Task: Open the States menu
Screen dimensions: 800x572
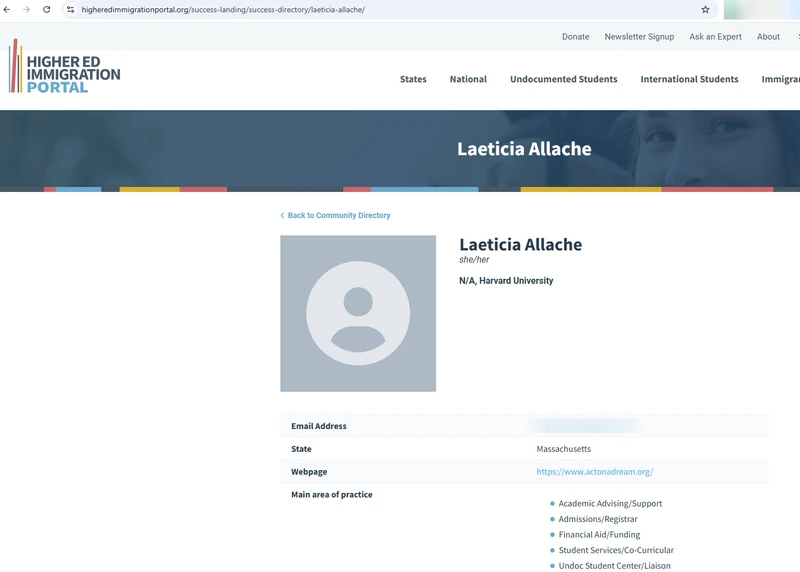Action: coord(413,79)
